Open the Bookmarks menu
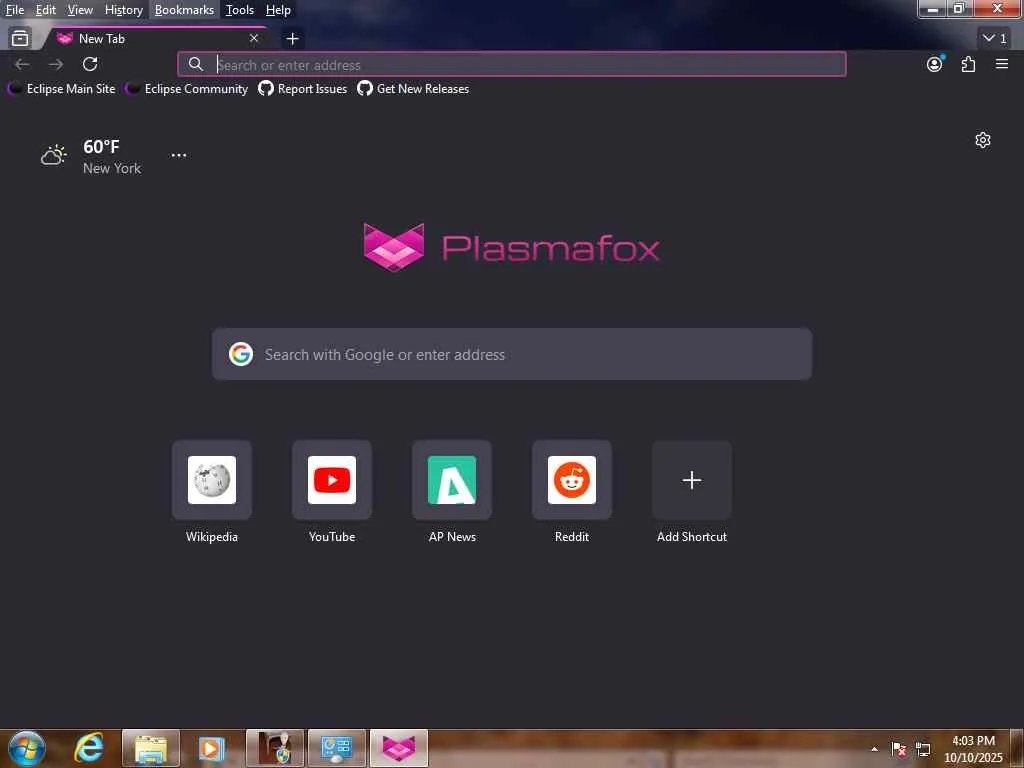 (x=184, y=10)
